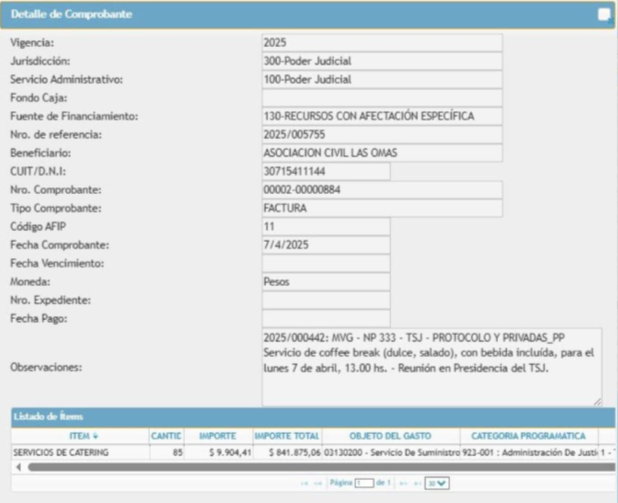618x503 pixels.
Task: Click the empty Fondo Caja field
Action: pos(382,98)
